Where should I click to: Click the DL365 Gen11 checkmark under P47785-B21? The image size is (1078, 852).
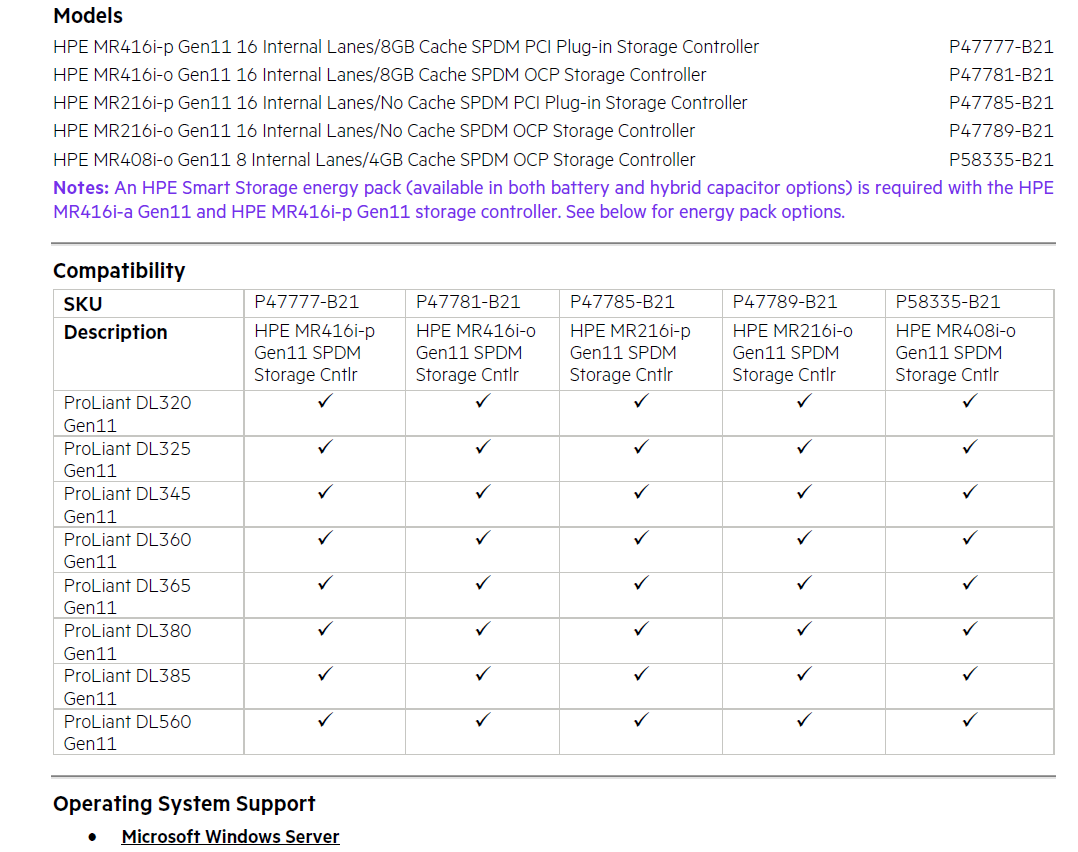coord(641,583)
